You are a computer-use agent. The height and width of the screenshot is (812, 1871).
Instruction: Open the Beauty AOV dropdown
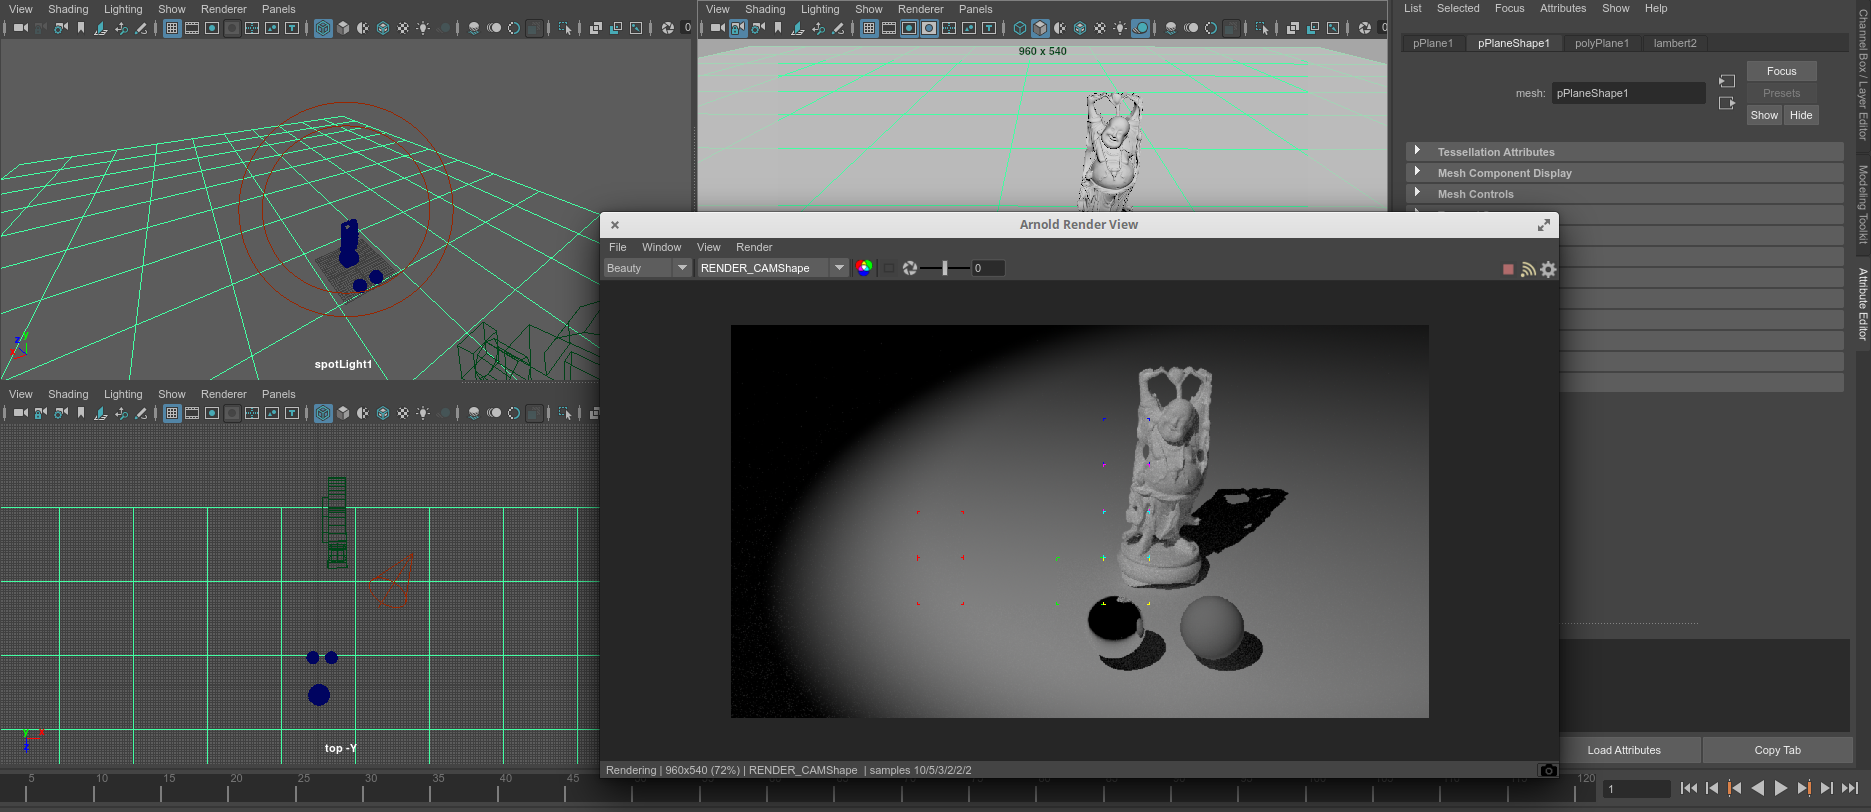pos(647,268)
